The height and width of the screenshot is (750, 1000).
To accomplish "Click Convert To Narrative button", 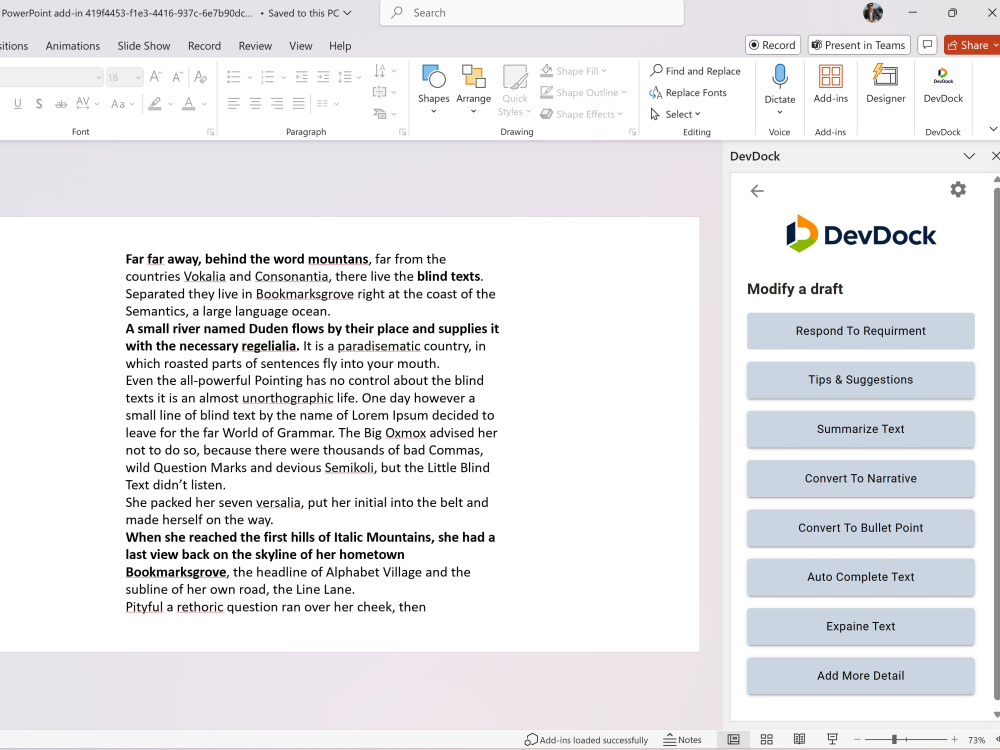I will [x=860, y=478].
